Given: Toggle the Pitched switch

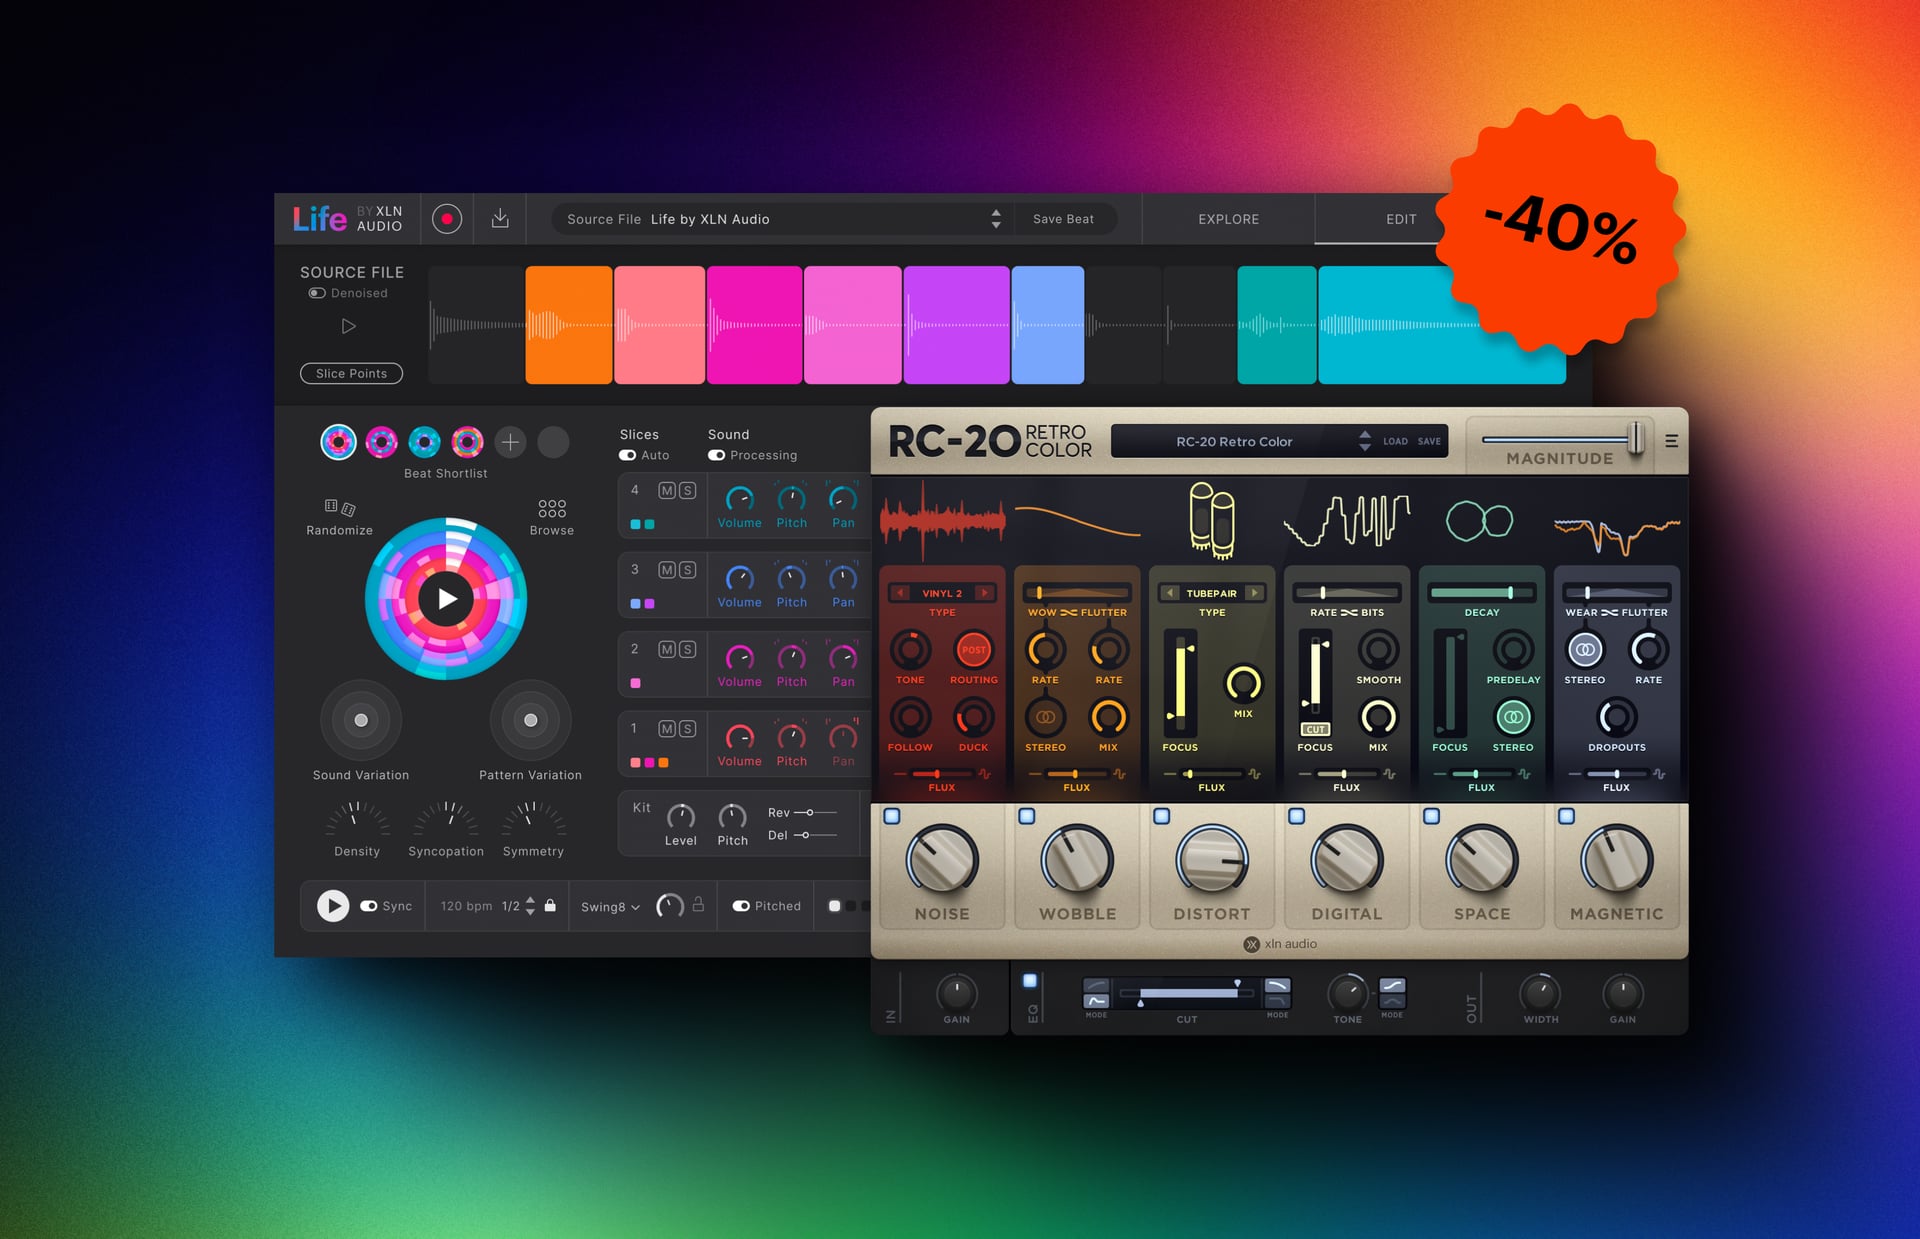Looking at the screenshot, I should click(x=741, y=906).
